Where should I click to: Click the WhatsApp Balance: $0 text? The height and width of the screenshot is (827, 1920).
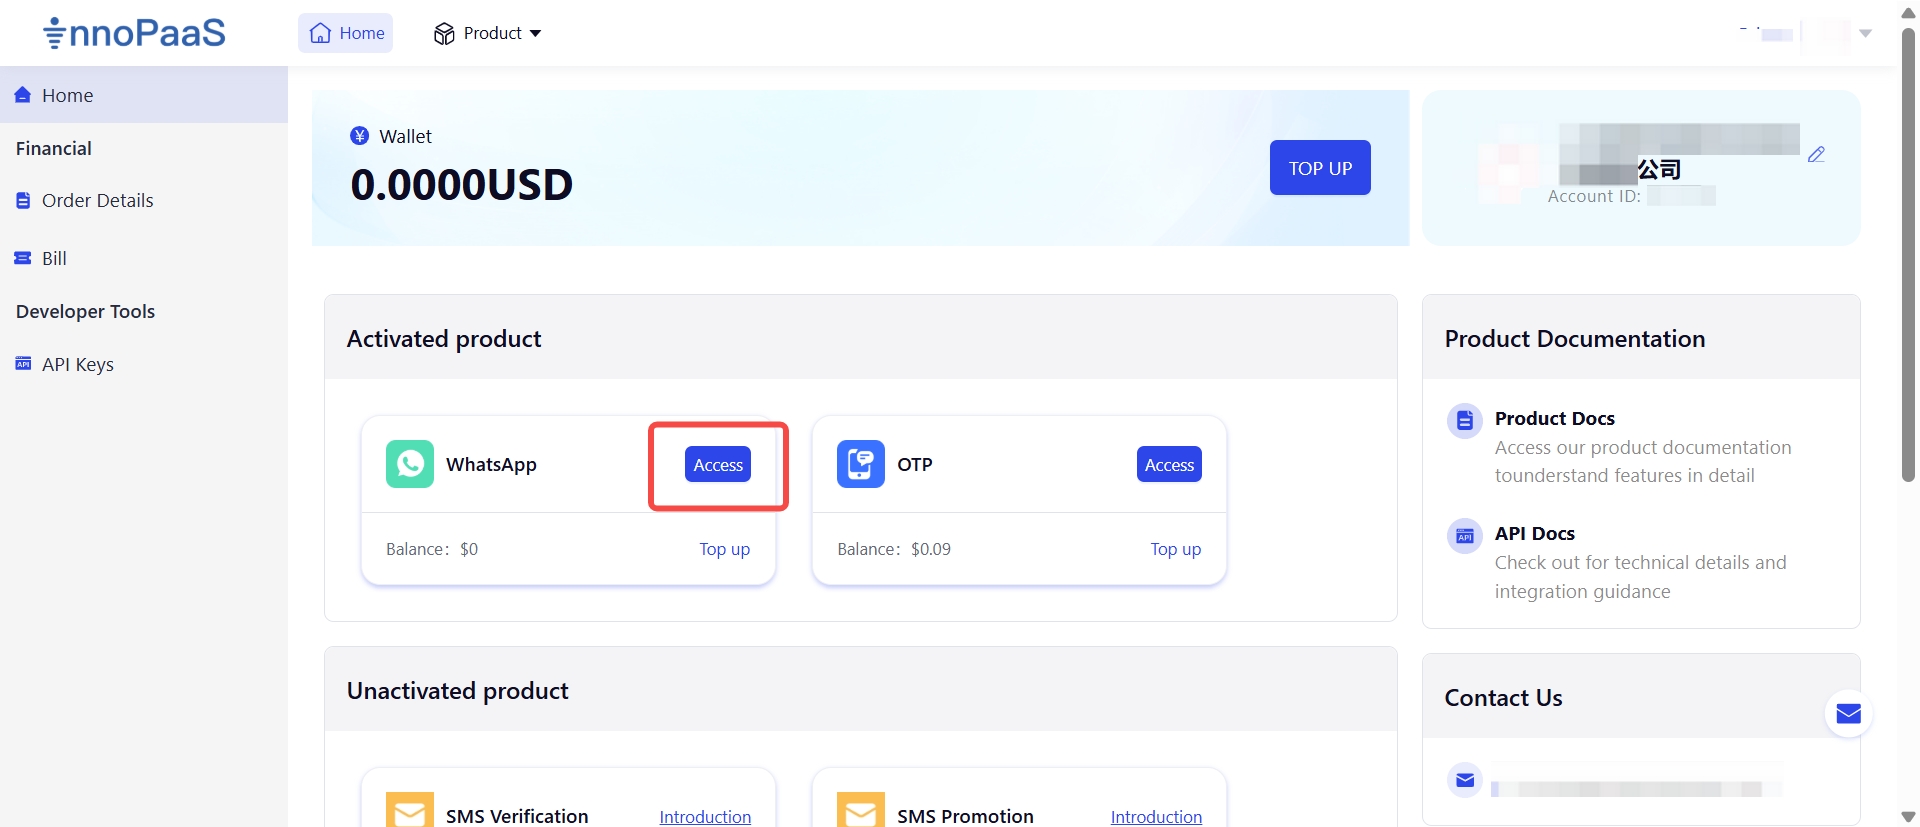[432, 549]
